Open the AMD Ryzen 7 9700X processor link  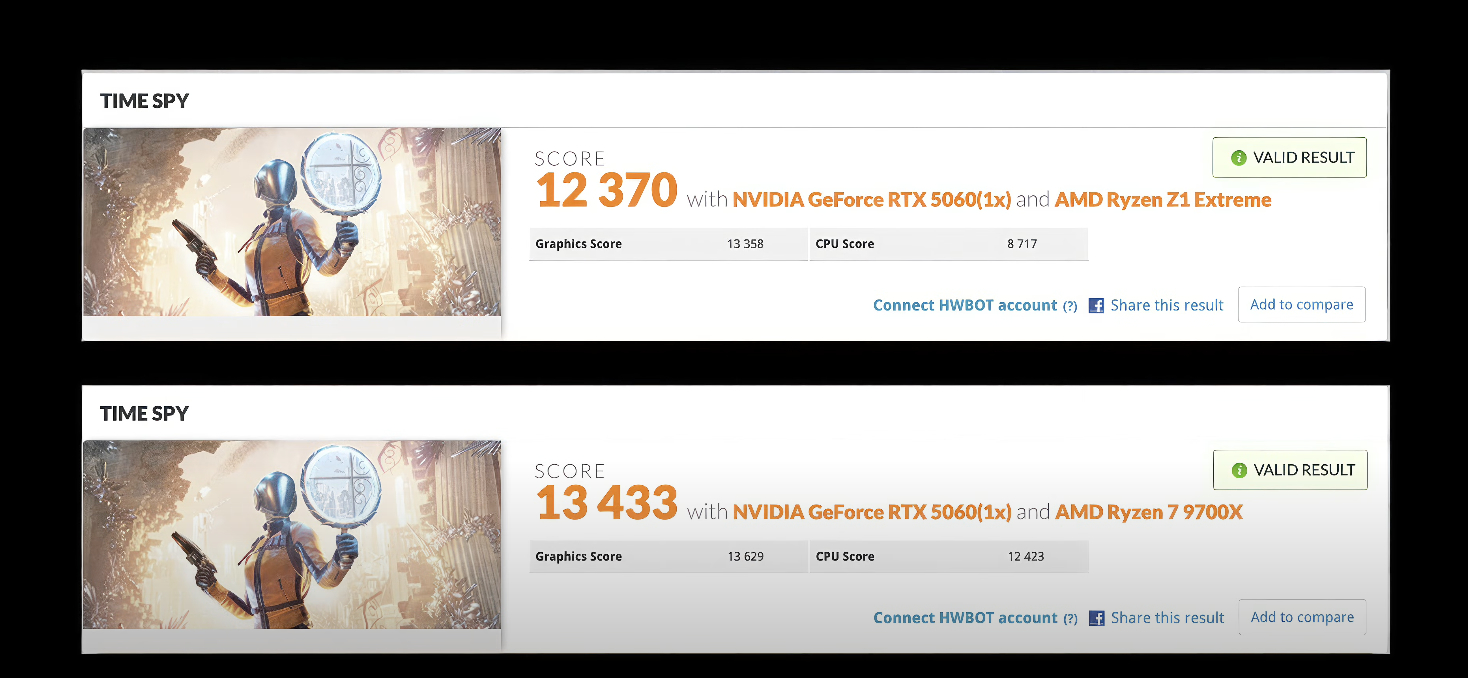(1148, 512)
